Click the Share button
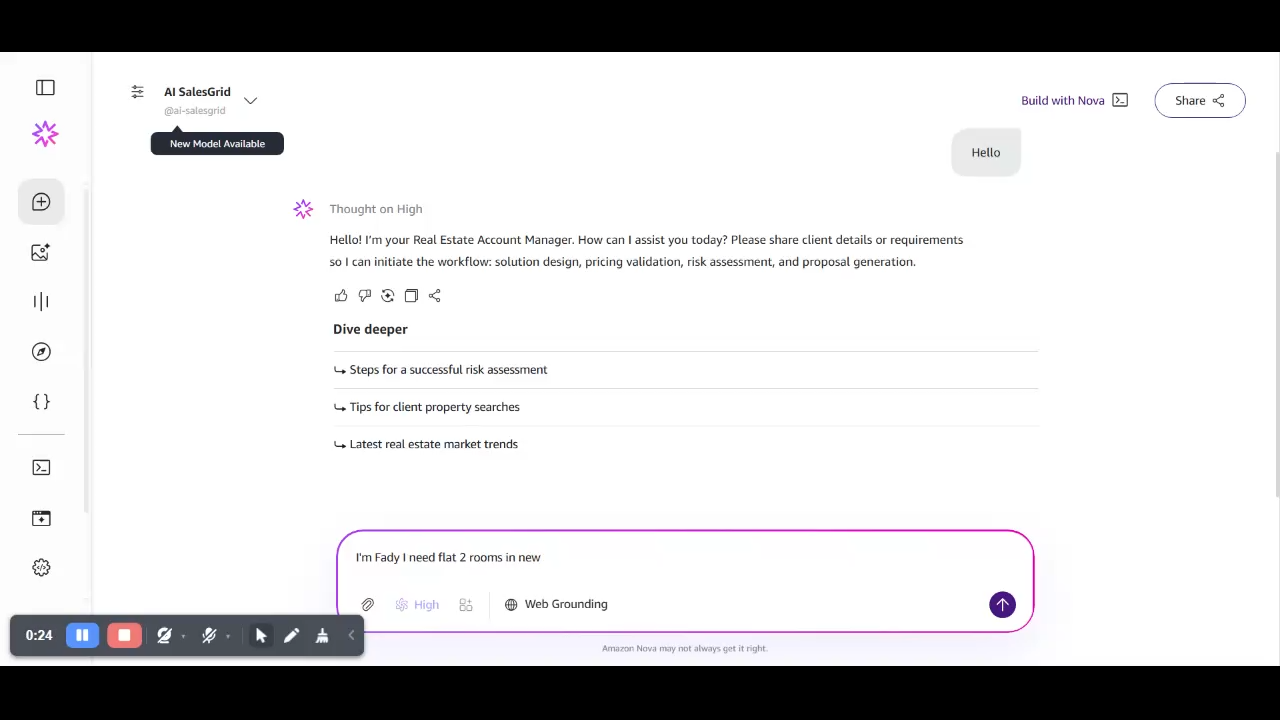The image size is (1280, 720). tap(1199, 100)
